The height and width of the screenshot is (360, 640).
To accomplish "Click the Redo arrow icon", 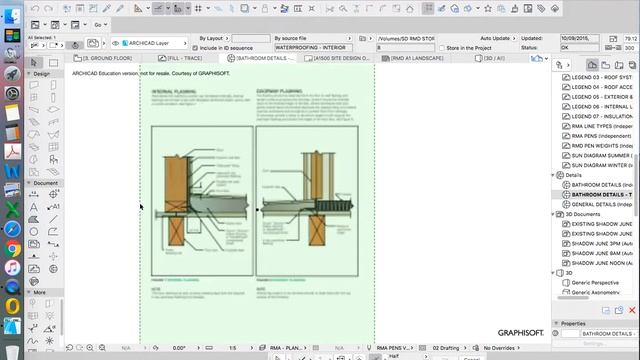I will 49,9.
